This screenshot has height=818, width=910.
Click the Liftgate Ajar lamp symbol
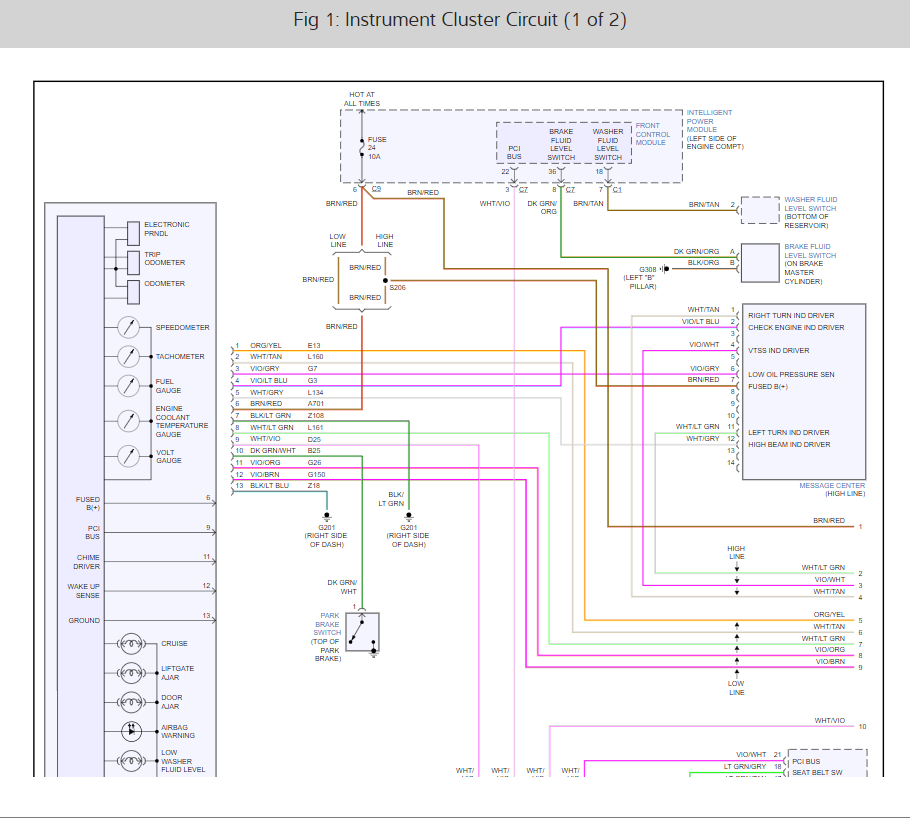pos(131,673)
